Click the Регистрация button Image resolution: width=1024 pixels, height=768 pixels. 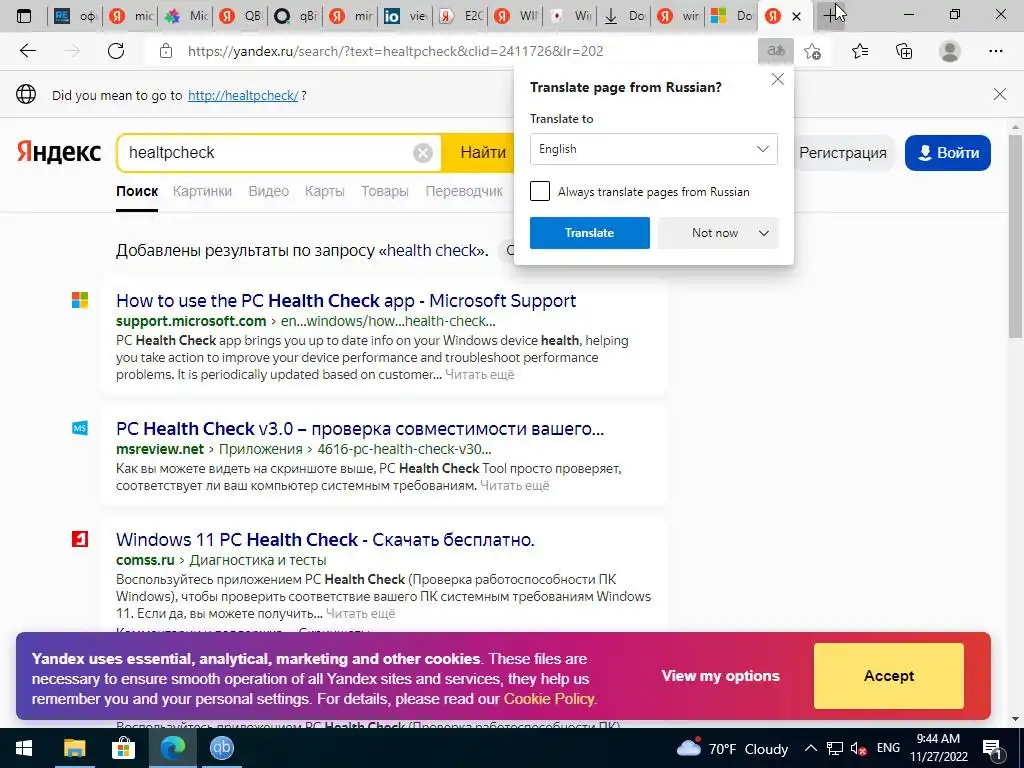[x=842, y=153]
